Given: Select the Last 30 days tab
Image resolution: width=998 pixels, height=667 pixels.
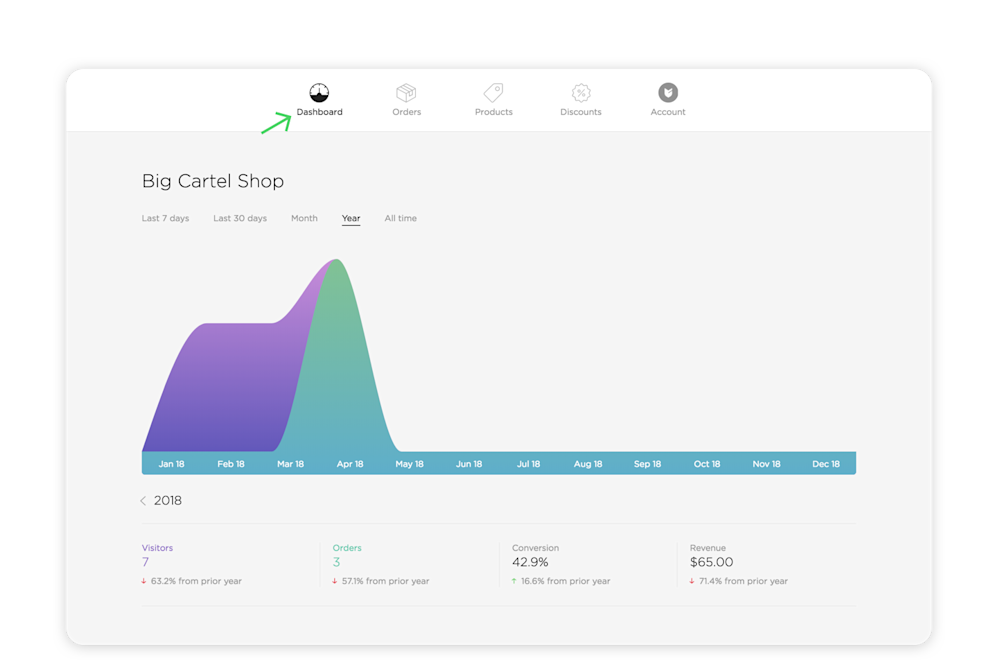Looking at the screenshot, I should coord(240,218).
